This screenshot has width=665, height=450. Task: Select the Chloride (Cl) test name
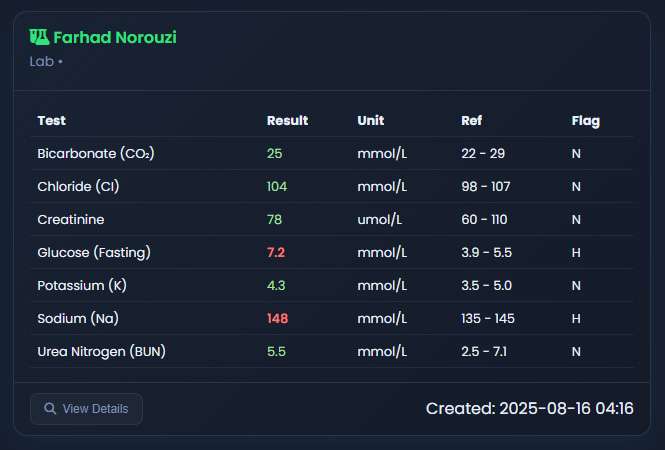(85, 187)
